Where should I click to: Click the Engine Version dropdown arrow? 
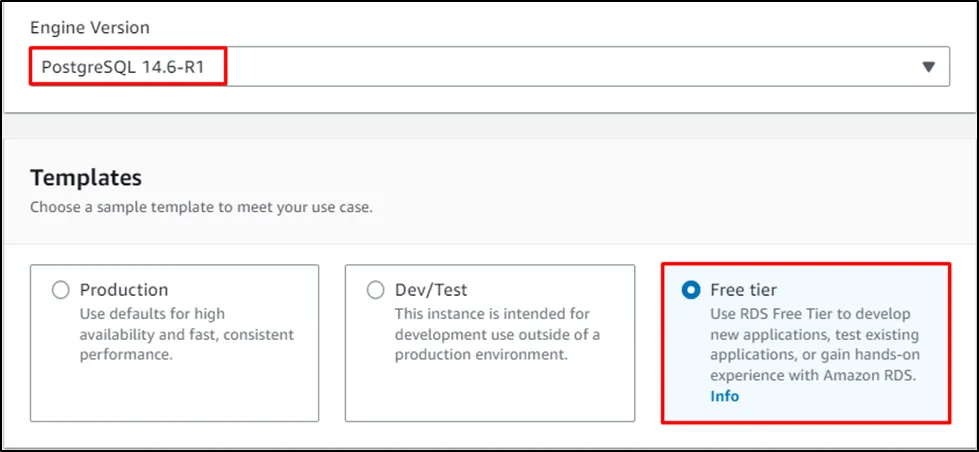928,67
